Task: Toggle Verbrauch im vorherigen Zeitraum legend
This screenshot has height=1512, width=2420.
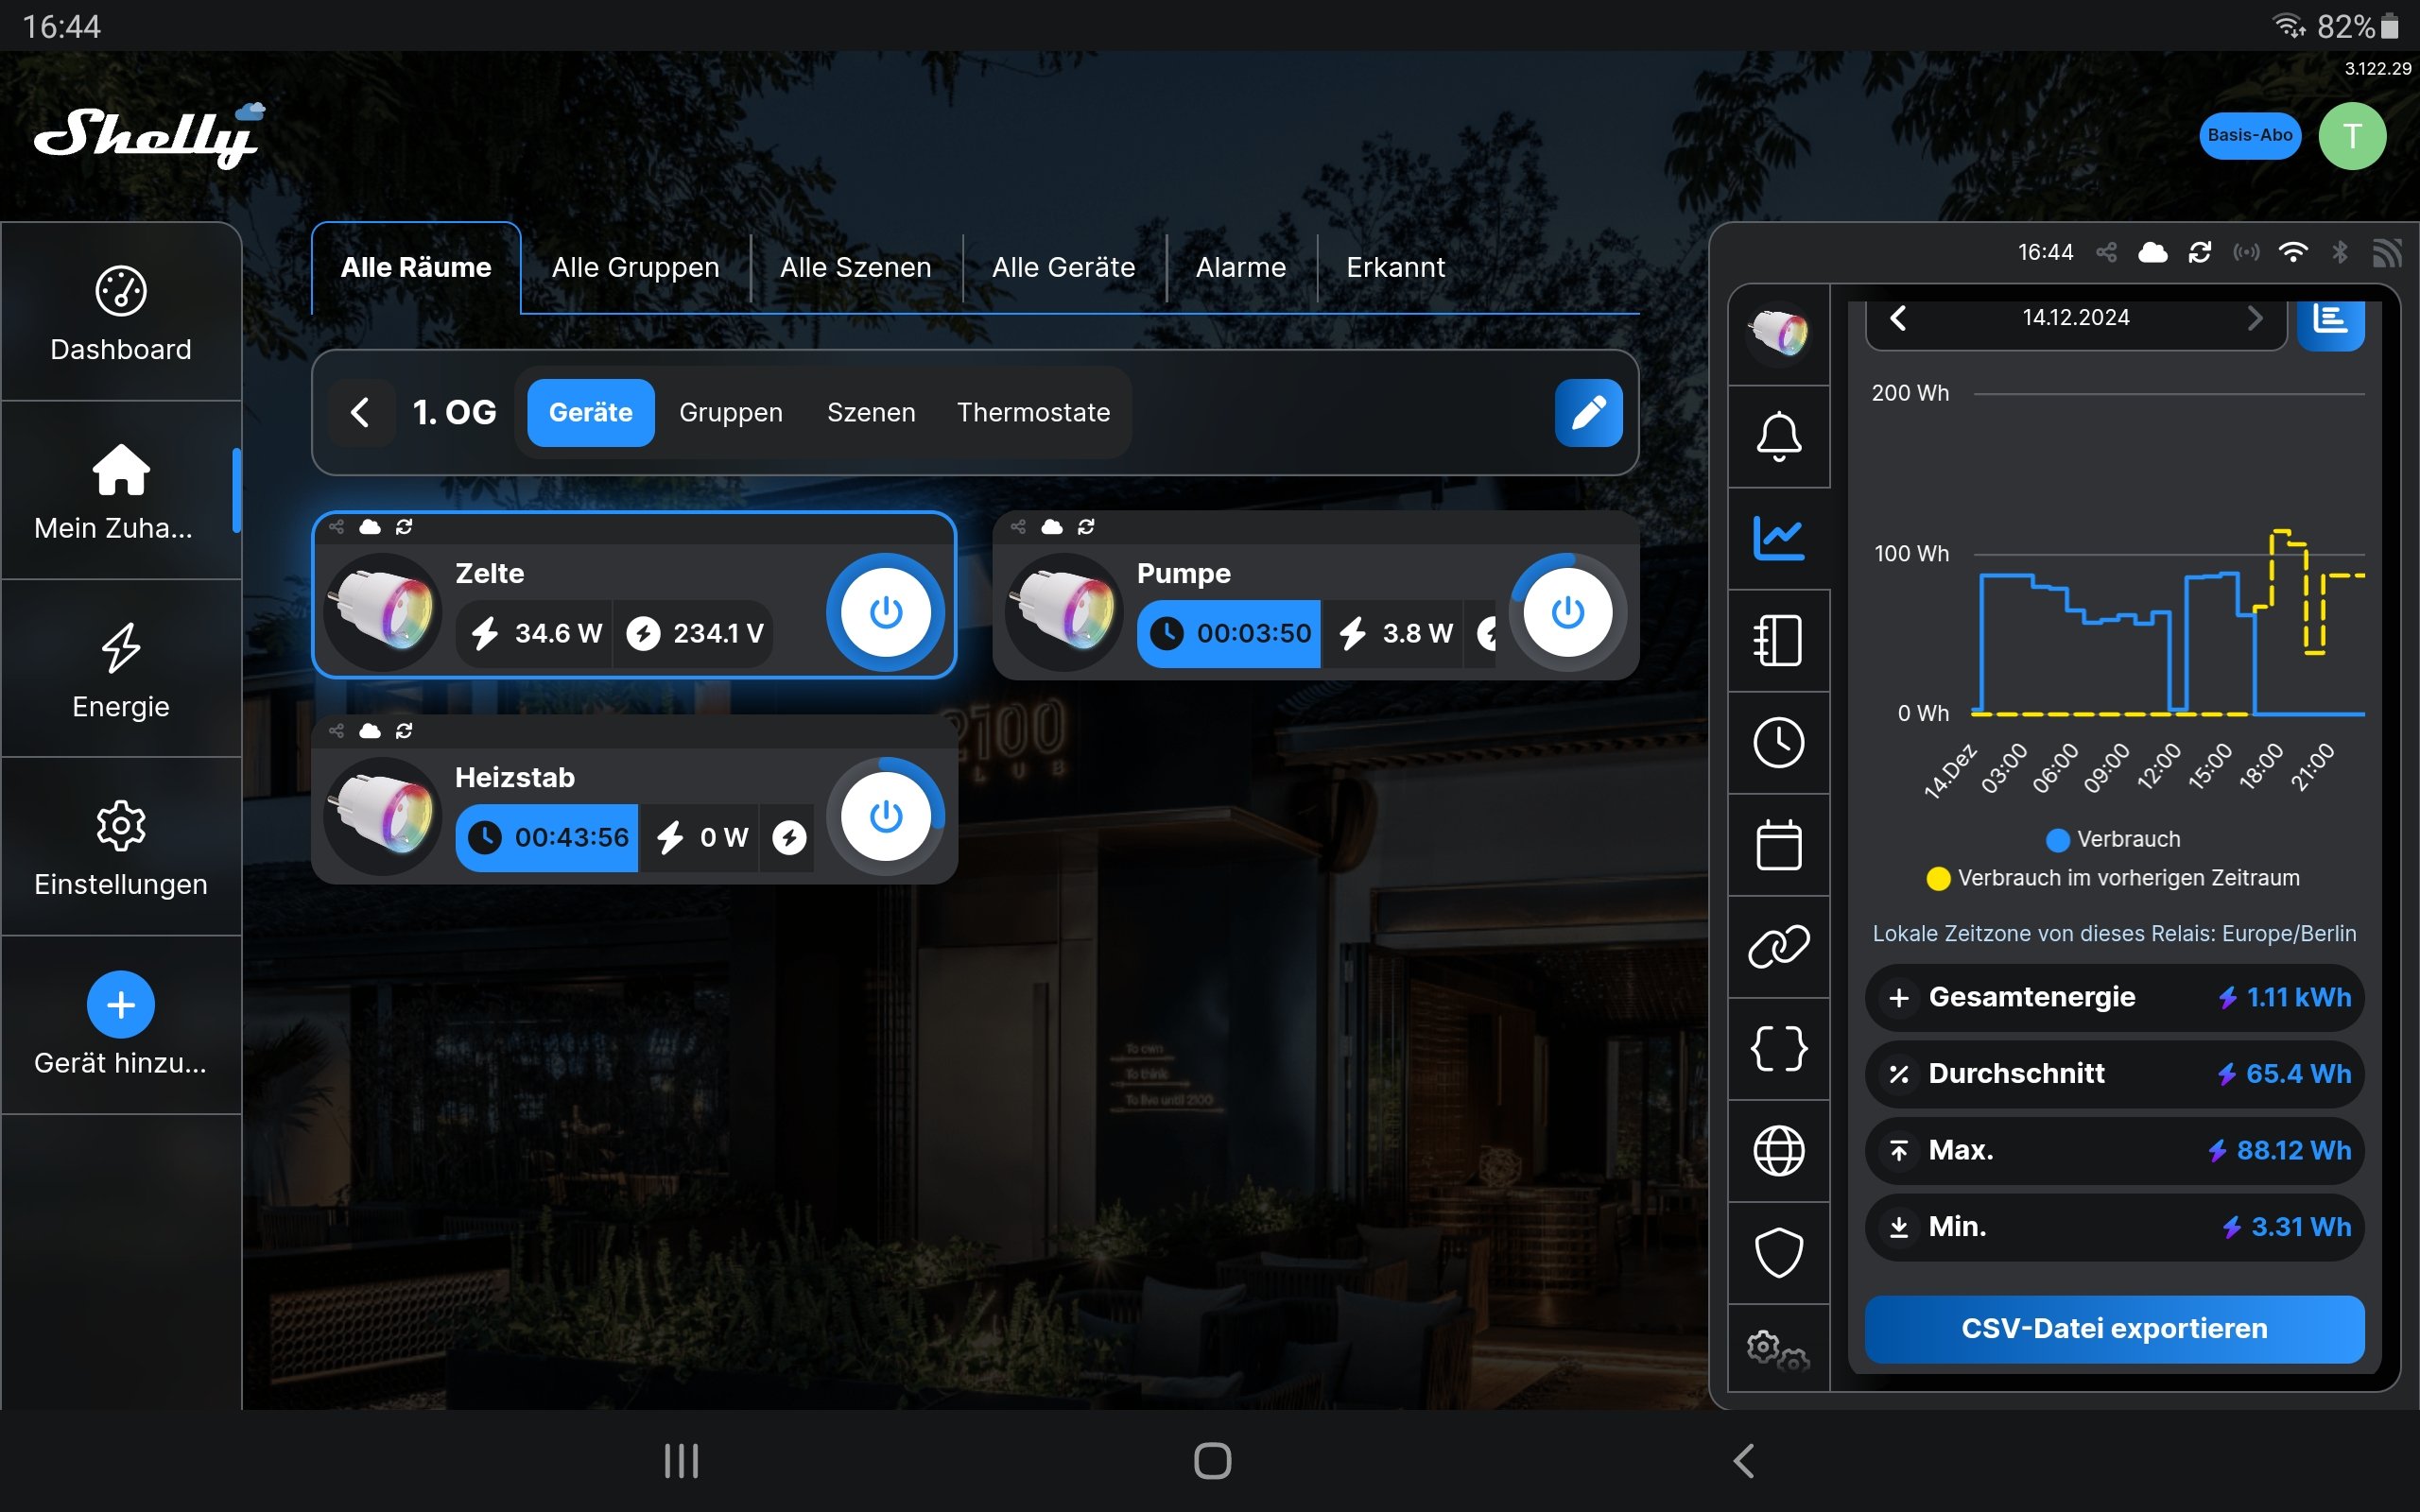Action: coord(2113,878)
